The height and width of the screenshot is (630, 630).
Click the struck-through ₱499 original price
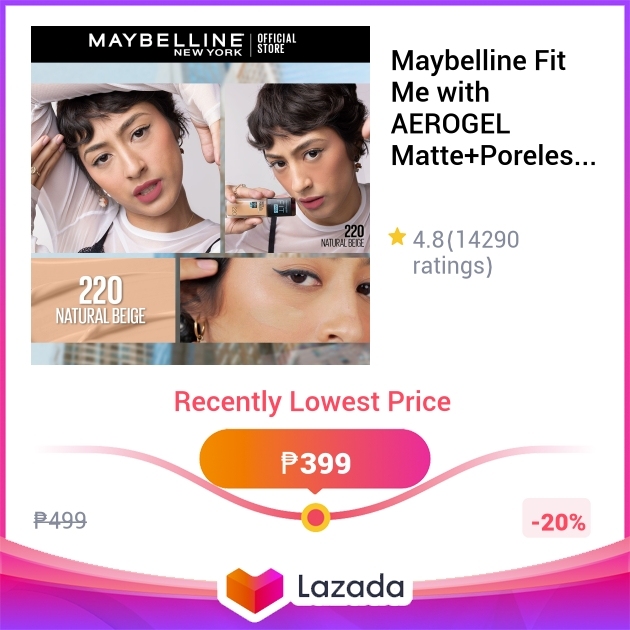pos(60,520)
